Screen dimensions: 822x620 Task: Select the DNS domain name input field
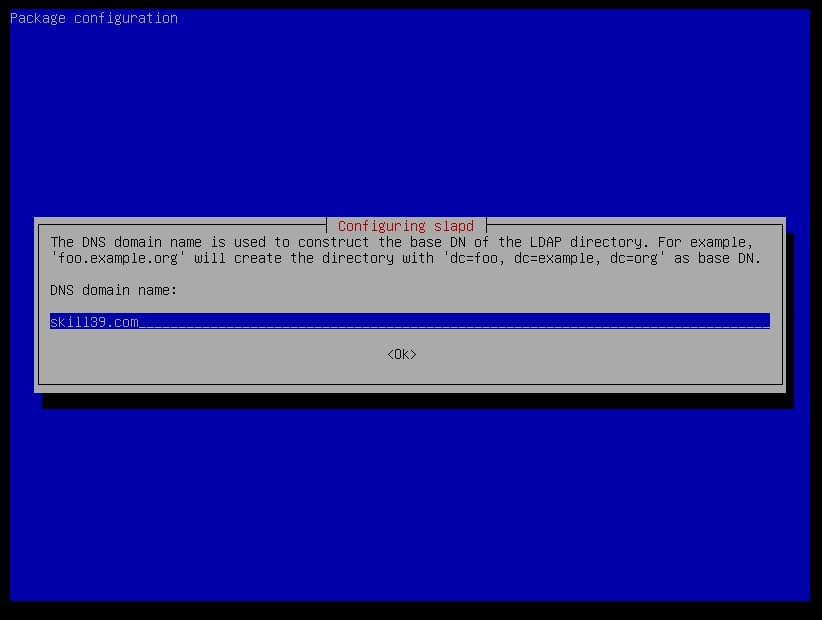tap(400, 321)
